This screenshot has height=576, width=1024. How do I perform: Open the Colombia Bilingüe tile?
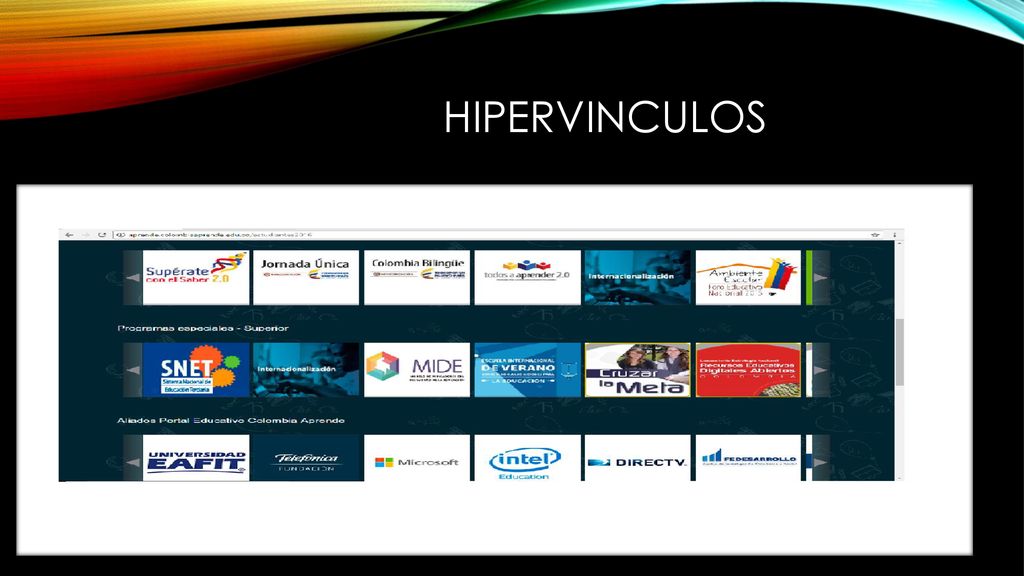click(417, 278)
